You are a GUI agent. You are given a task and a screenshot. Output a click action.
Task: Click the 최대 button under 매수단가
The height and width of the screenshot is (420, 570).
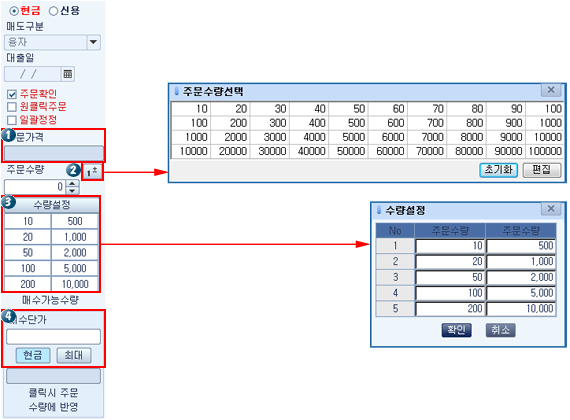(x=74, y=355)
